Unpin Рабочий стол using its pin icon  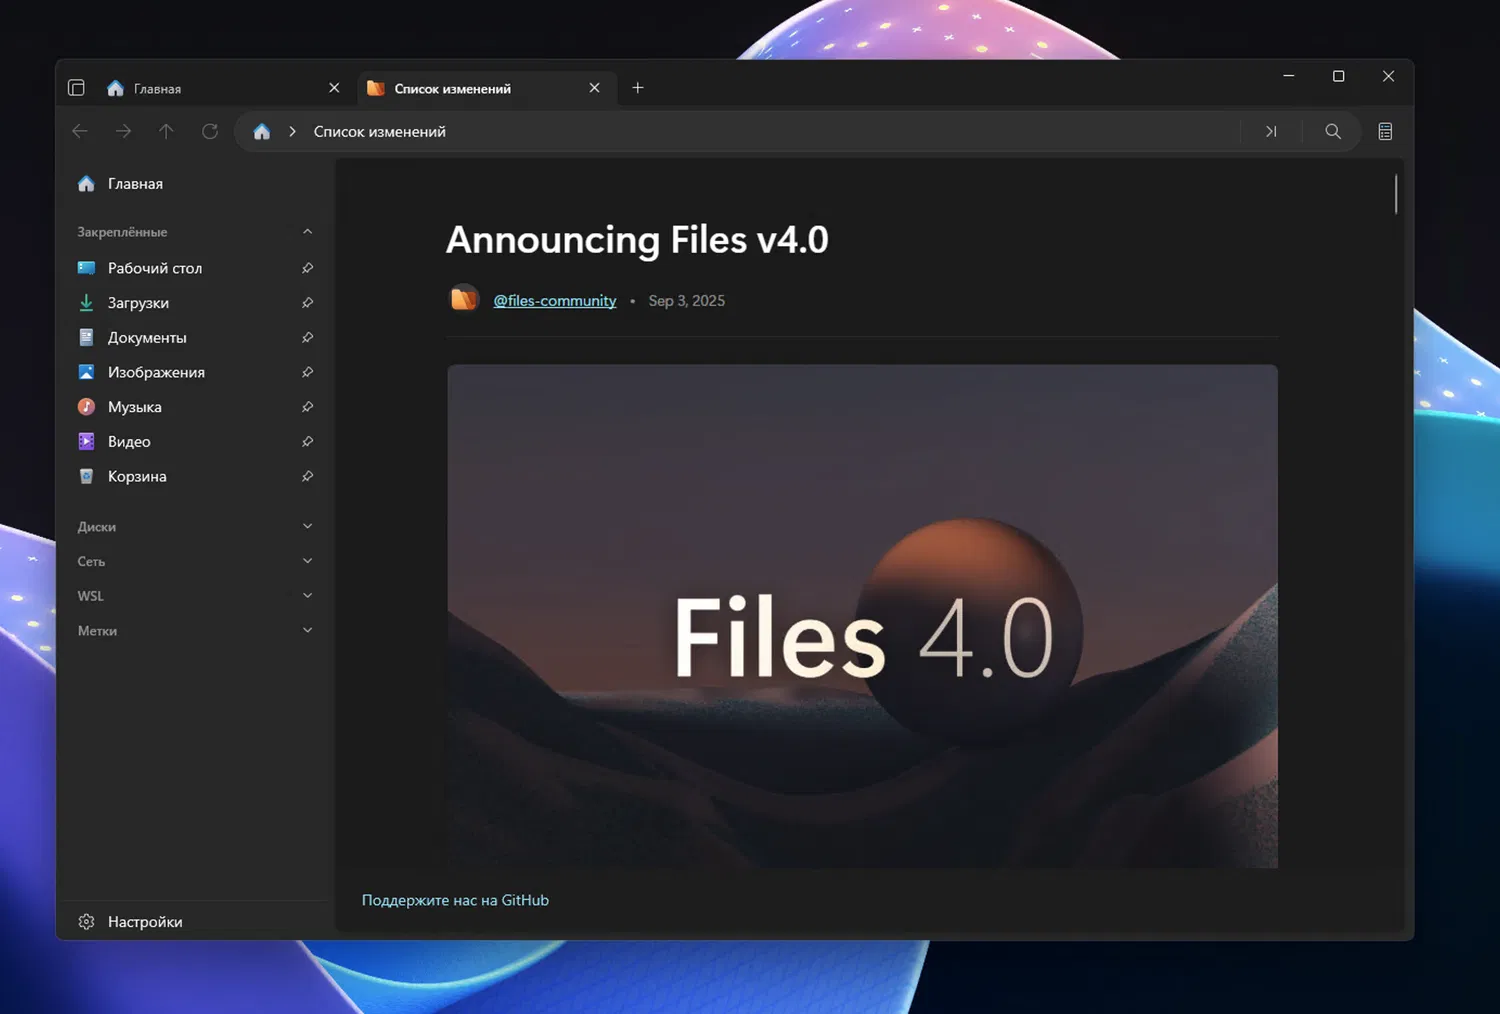click(308, 268)
